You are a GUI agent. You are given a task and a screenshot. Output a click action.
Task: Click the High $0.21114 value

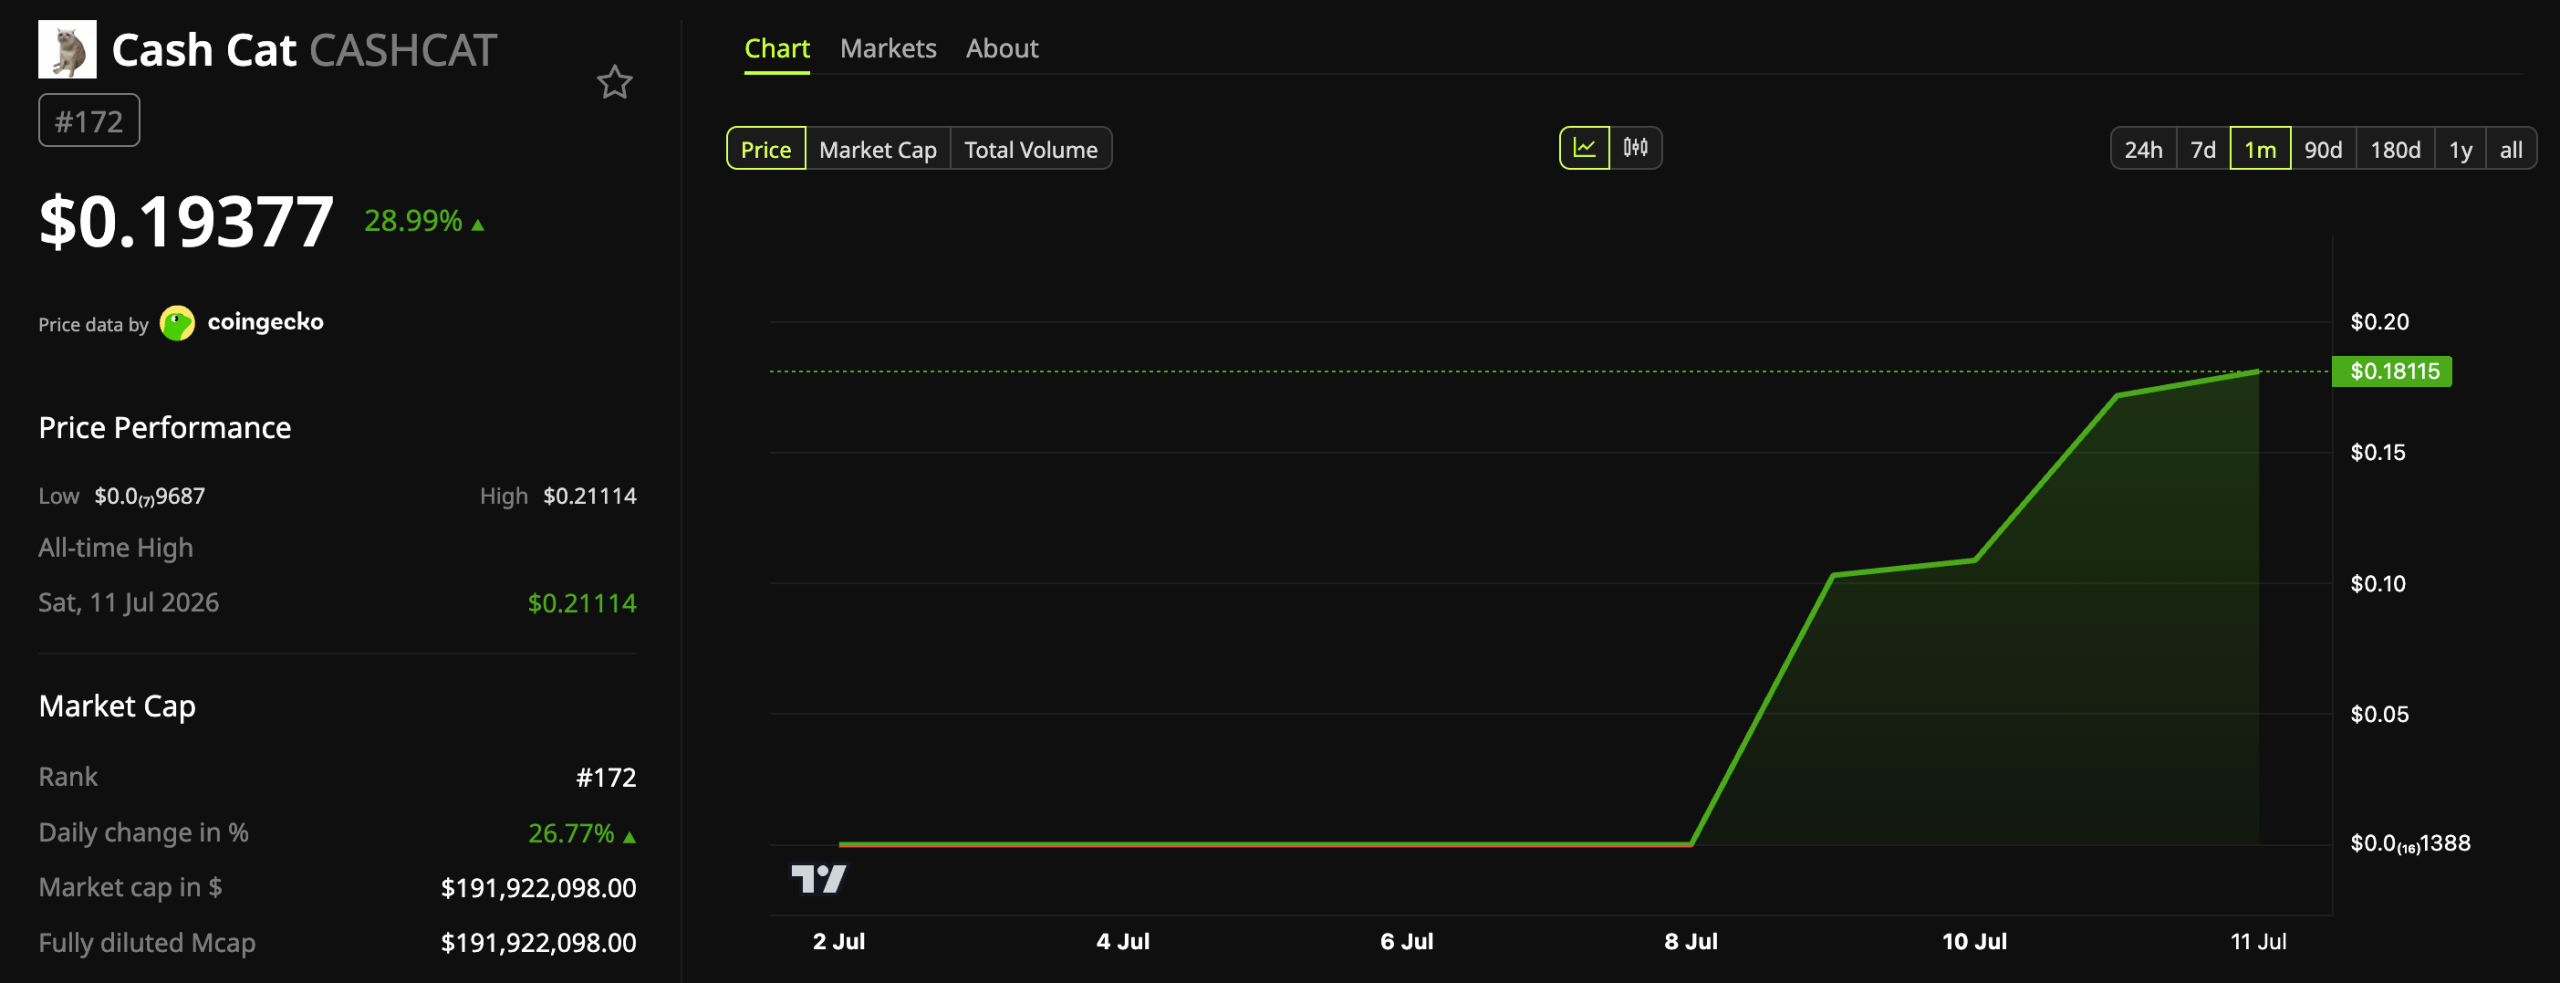point(590,496)
